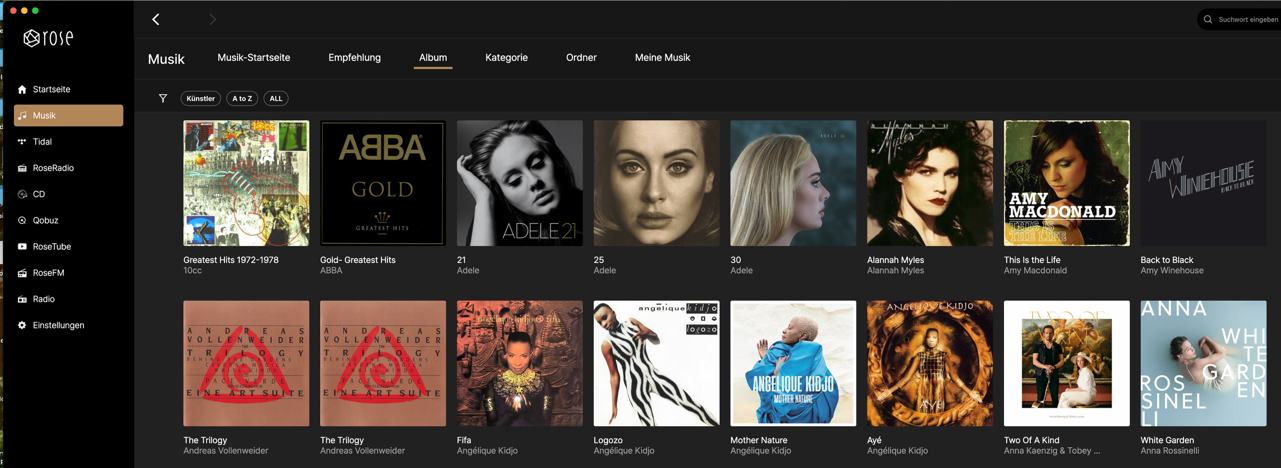Click the 'Alannah Myles' artist name text
This screenshot has width=1281, height=468.
pos(895,271)
